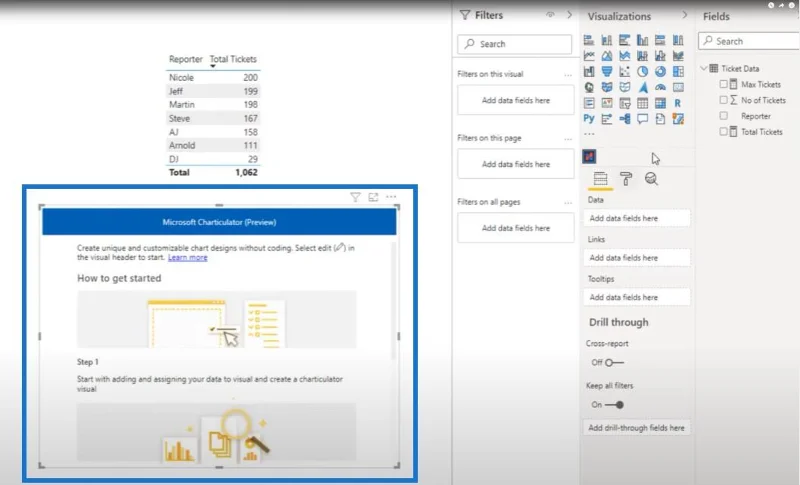Click the Filters pane Search box
The height and width of the screenshot is (485, 800).
(514, 44)
